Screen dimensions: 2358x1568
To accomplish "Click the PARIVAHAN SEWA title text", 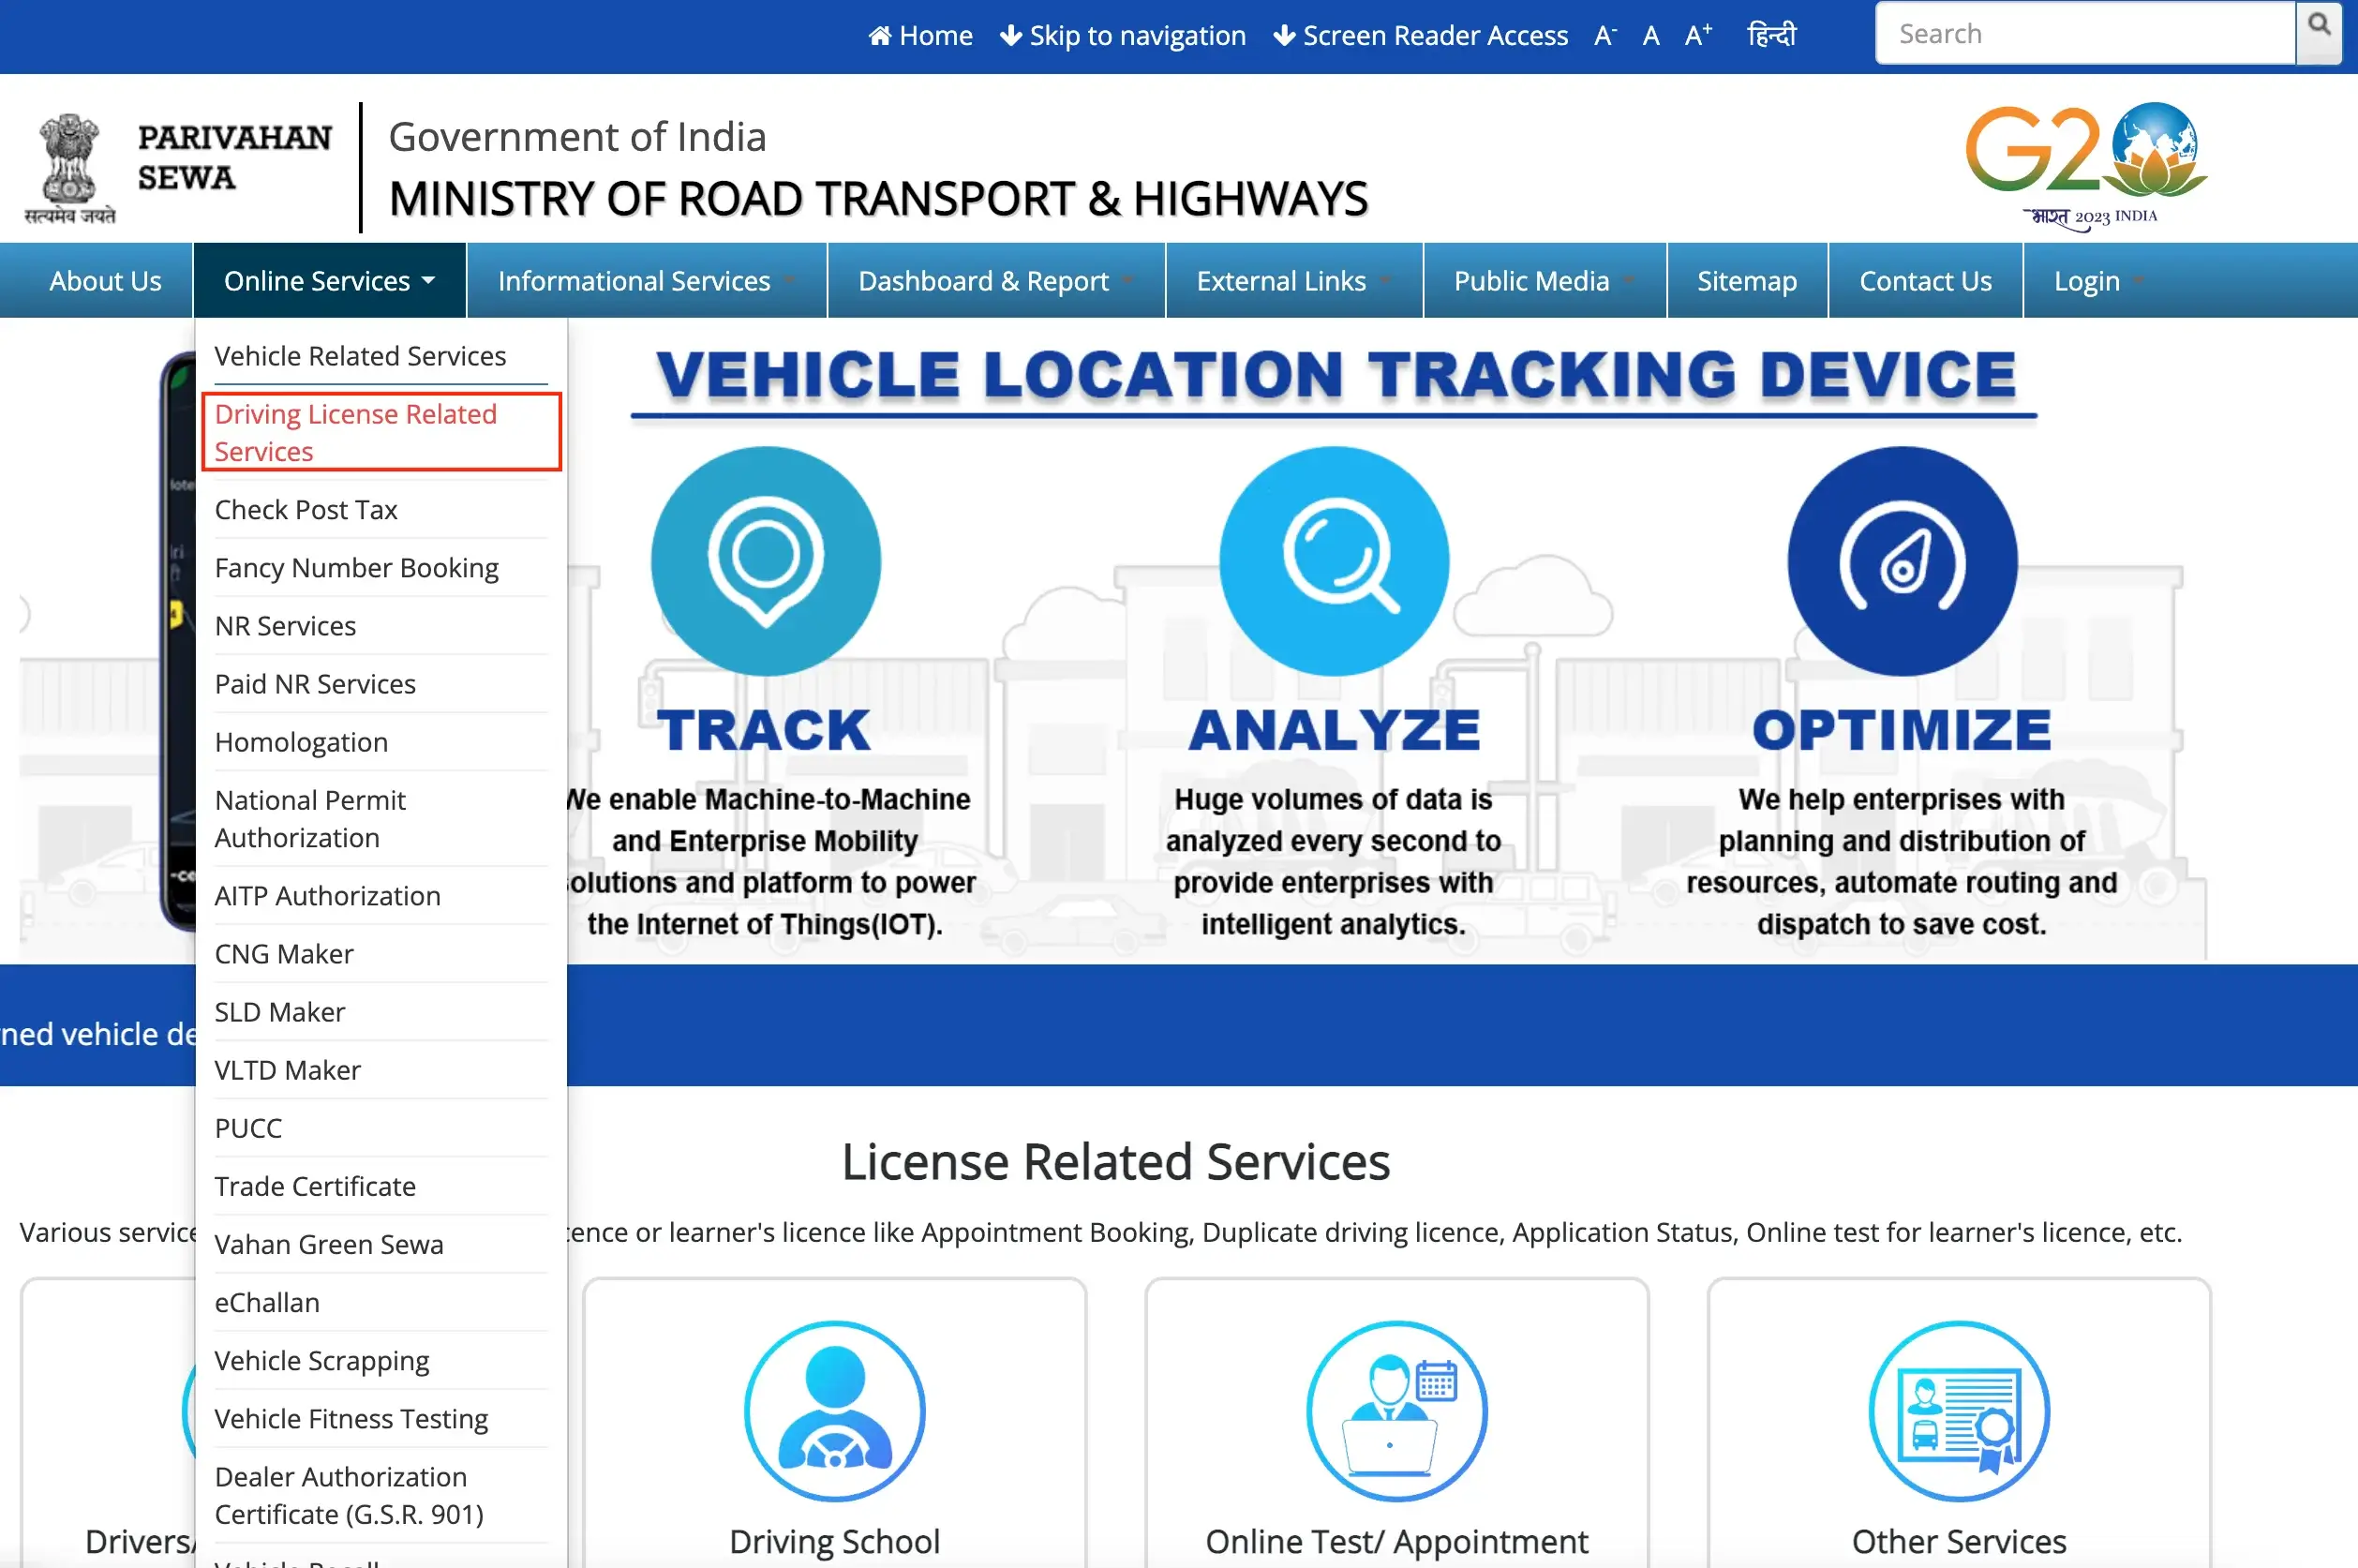I will (x=234, y=157).
